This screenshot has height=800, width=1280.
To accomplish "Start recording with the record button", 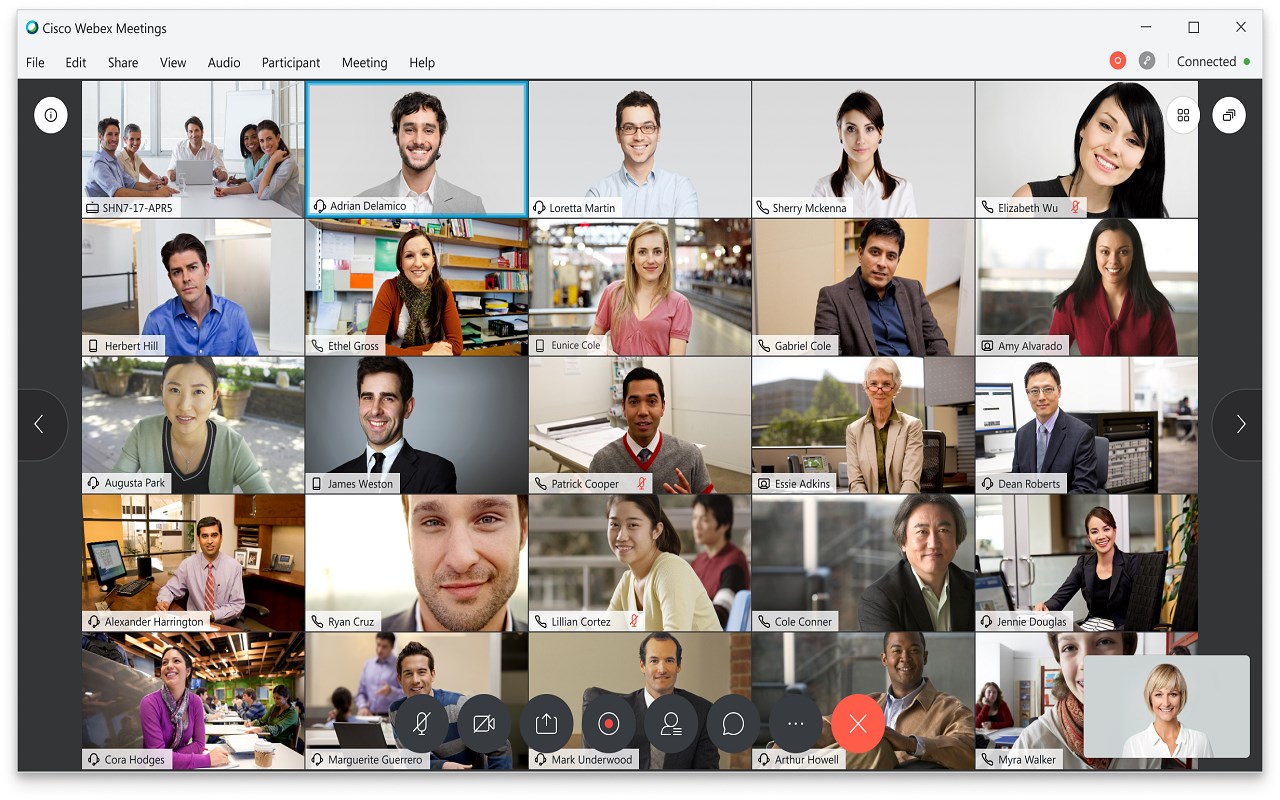I will (609, 724).
